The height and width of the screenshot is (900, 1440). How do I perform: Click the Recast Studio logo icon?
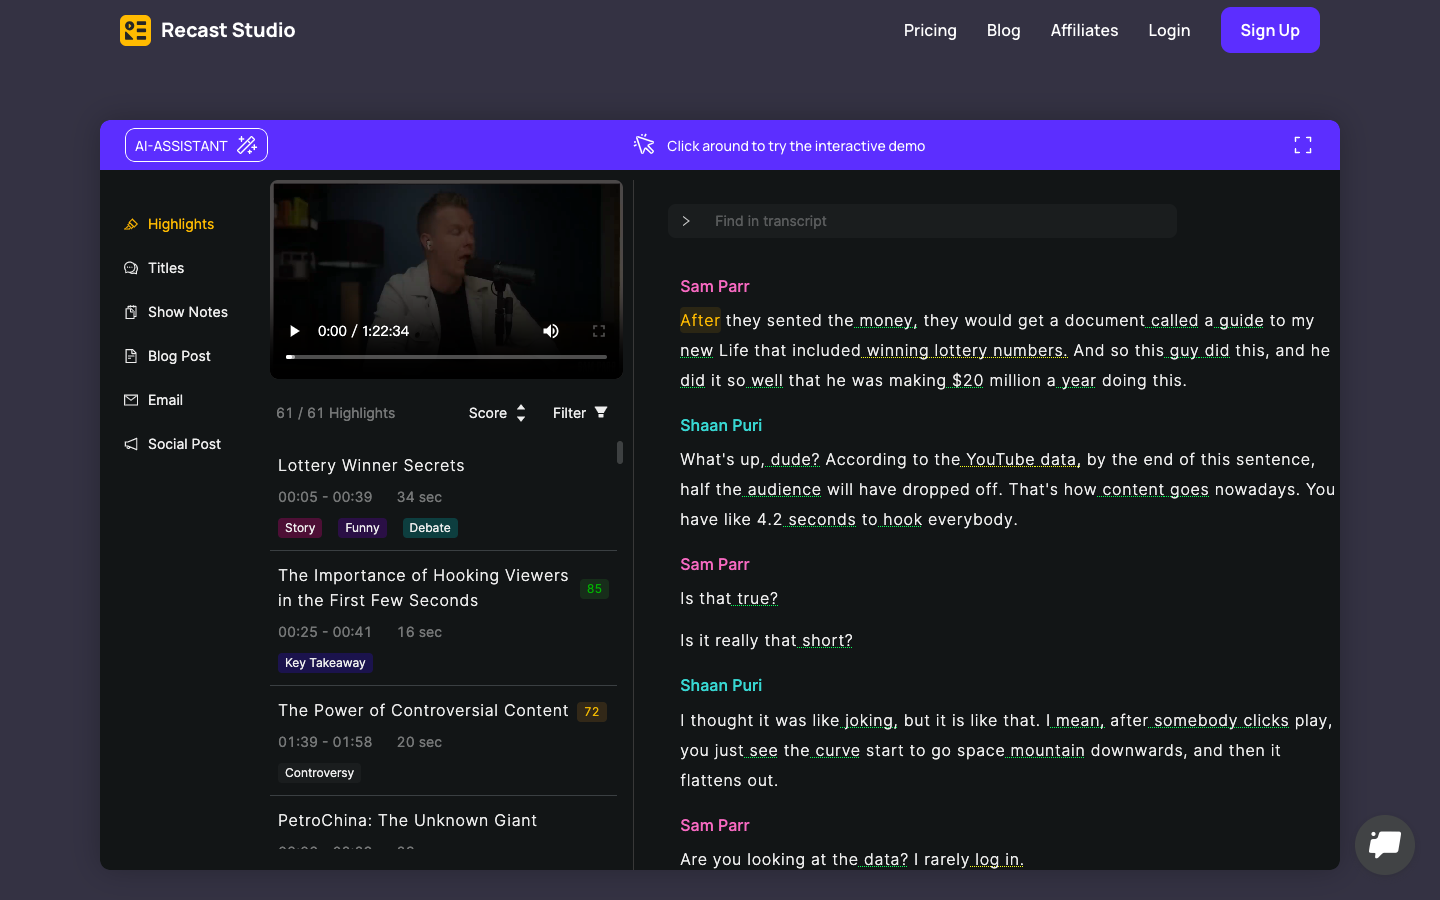[x=135, y=30]
